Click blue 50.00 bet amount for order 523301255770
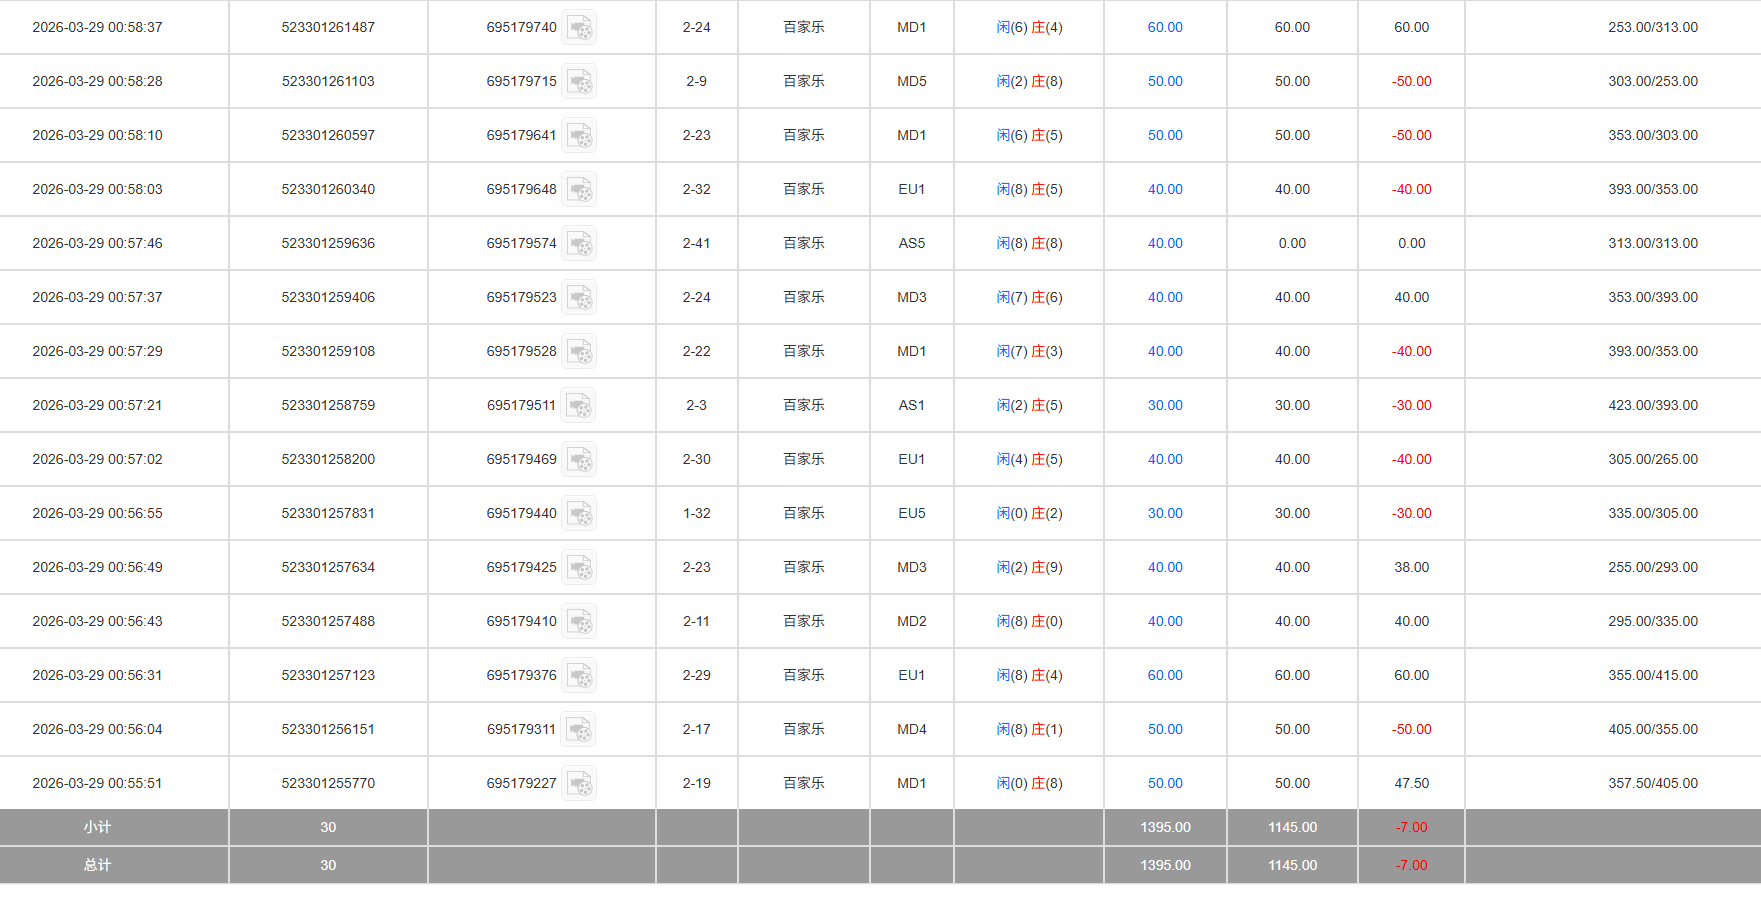This screenshot has width=1761, height=907. coord(1164,784)
